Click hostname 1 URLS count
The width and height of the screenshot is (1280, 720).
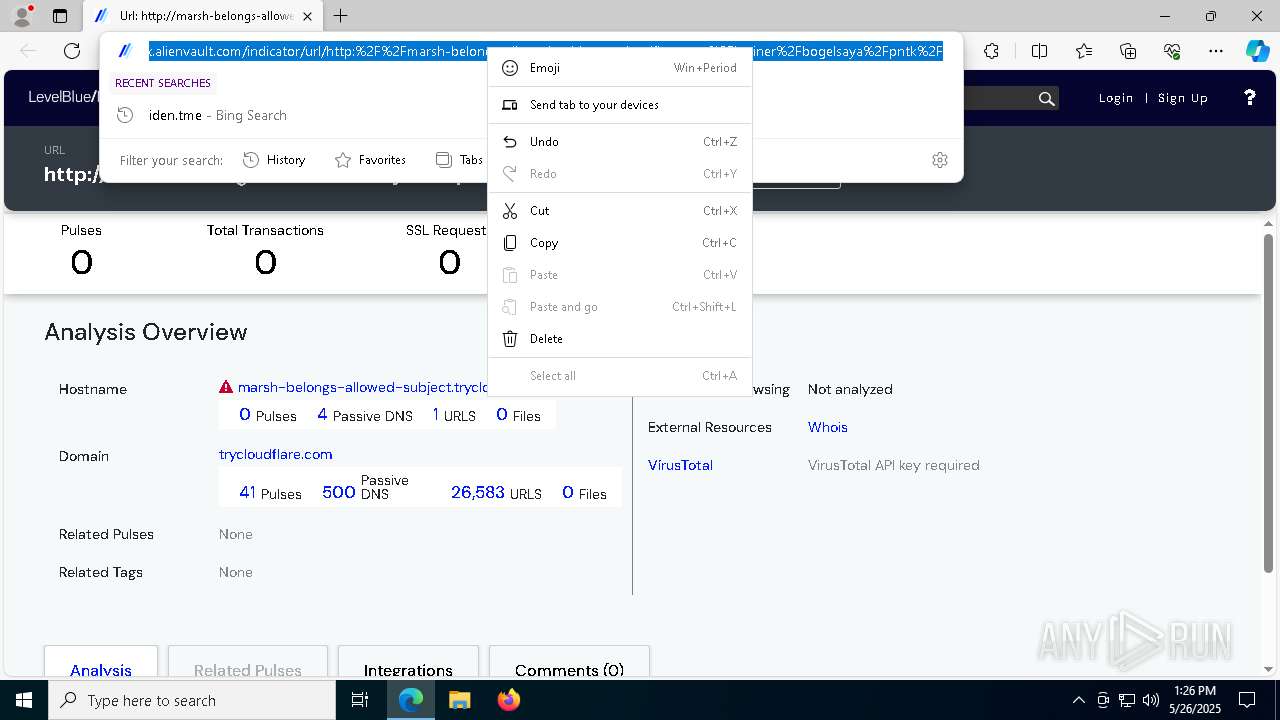(x=454, y=415)
